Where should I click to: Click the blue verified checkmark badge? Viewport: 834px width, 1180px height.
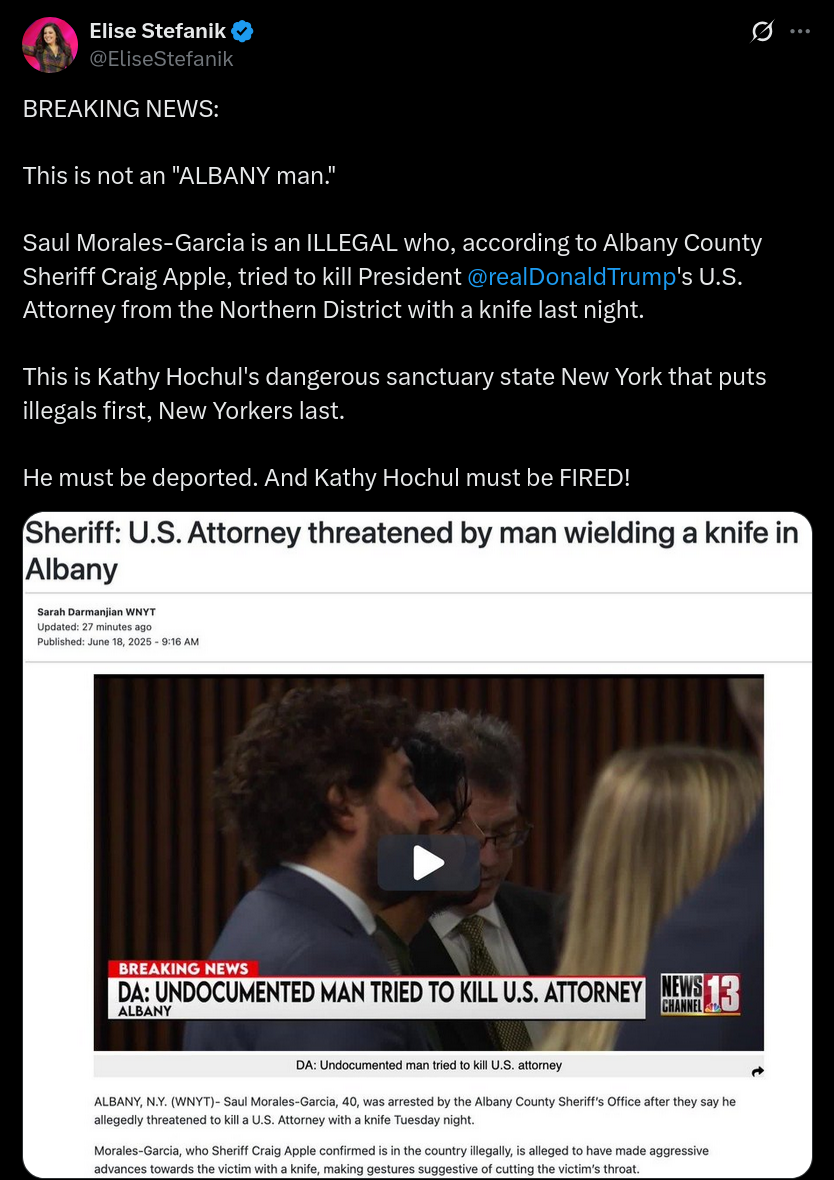242,31
